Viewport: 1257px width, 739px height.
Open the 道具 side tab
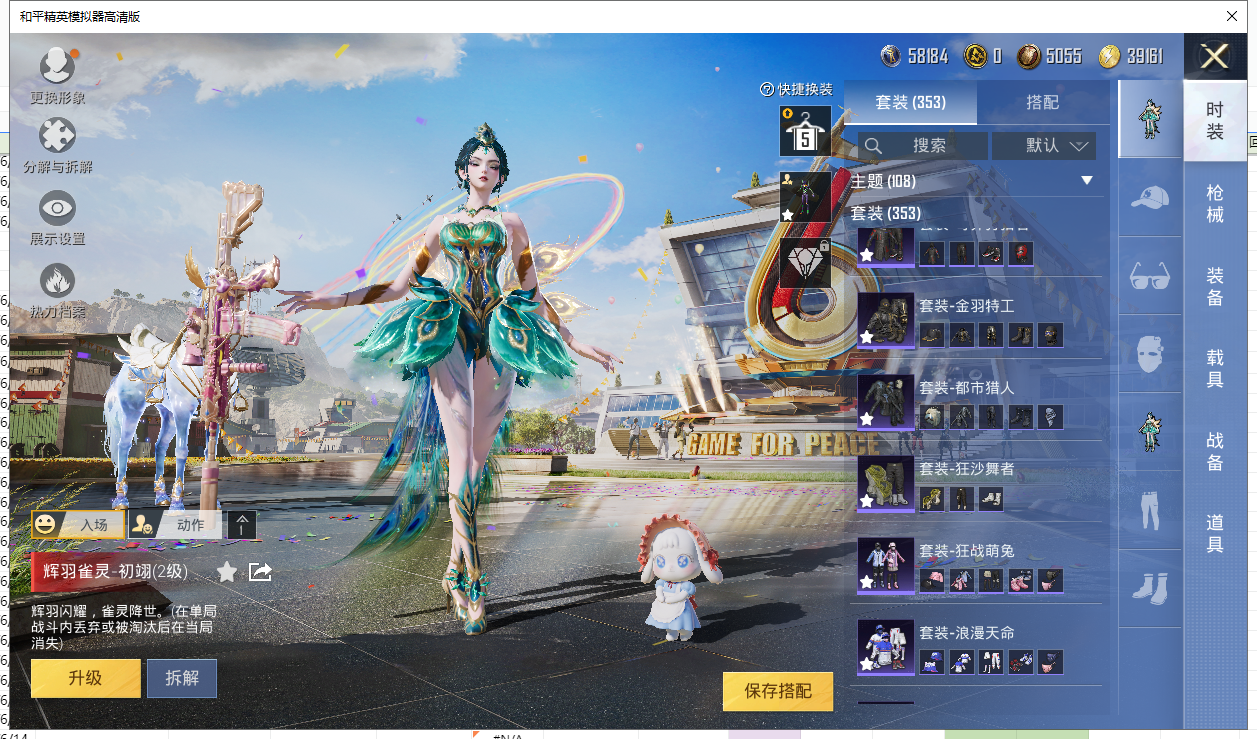click(x=1215, y=533)
